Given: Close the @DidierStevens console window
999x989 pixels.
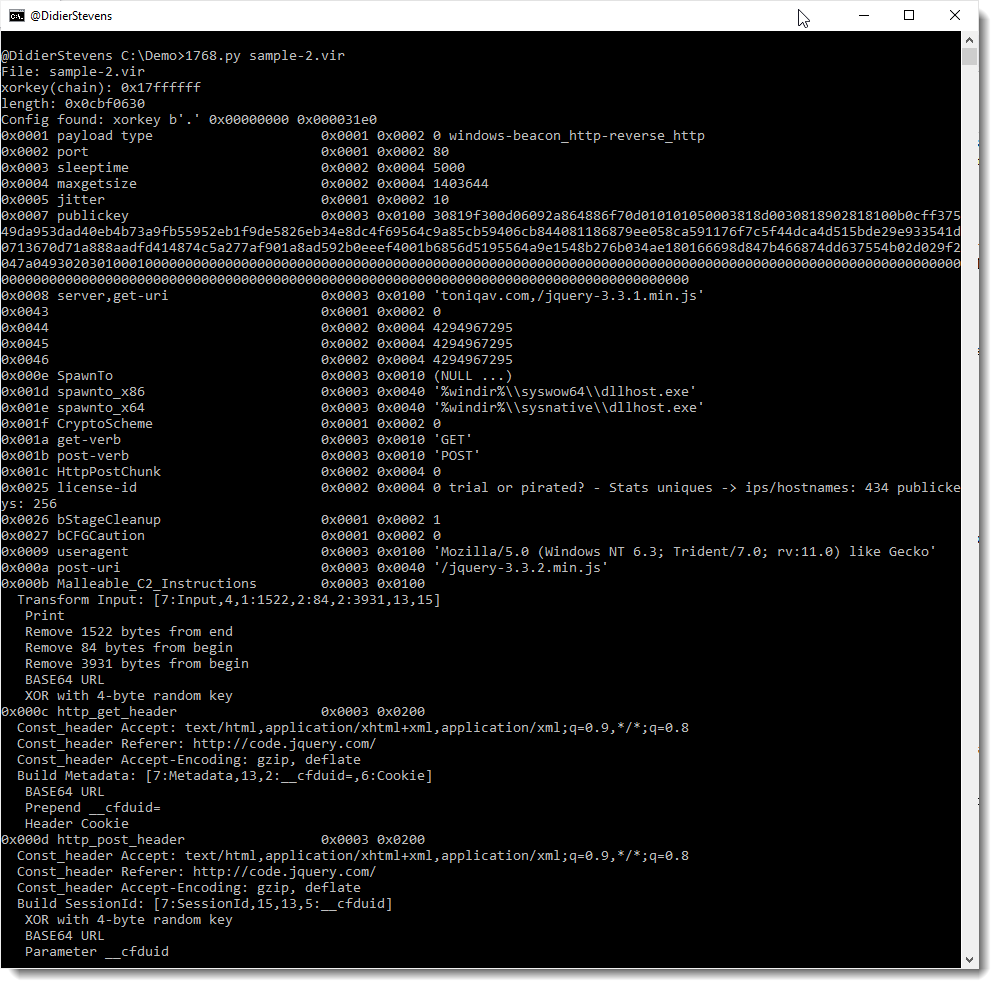Looking at the screenshot, I should click(954, 16).
